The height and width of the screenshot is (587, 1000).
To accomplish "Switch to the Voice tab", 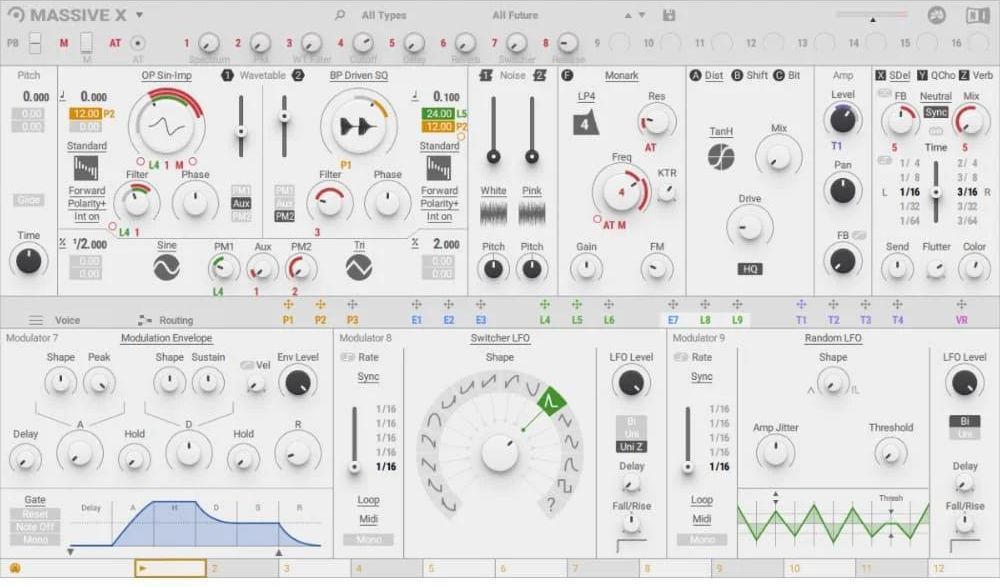I will coord(67,320).
